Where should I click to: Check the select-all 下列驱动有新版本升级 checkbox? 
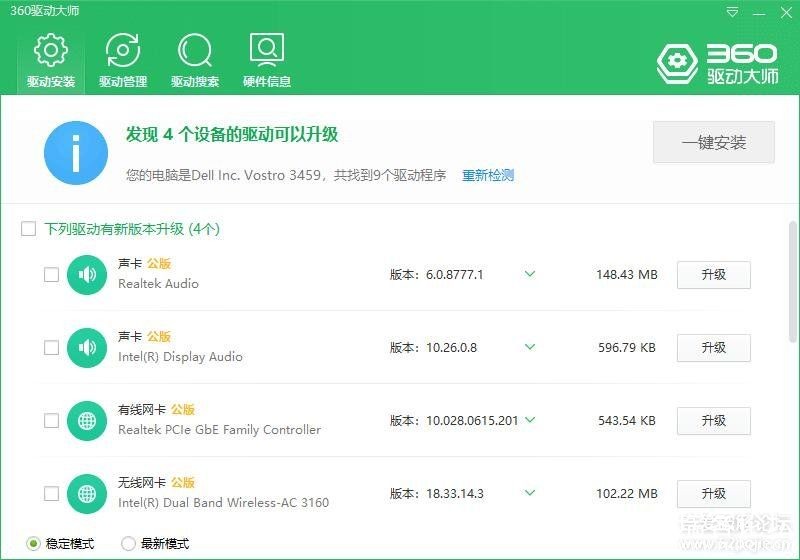pyautogui.click(x=29, y=228)
